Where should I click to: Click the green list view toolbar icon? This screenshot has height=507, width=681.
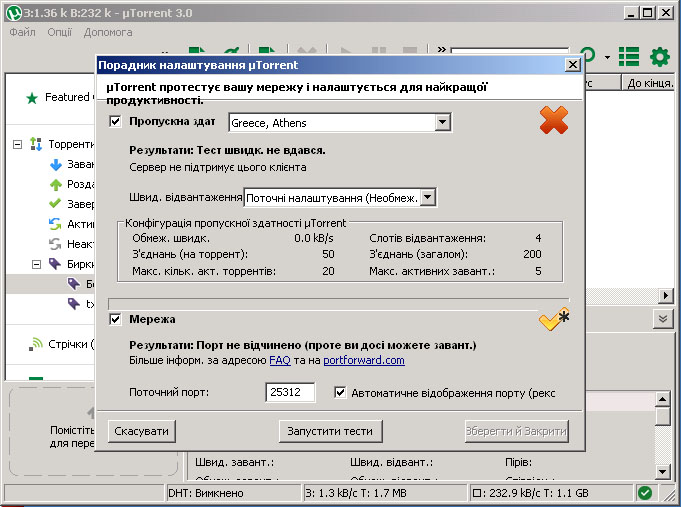coord(629,56)
